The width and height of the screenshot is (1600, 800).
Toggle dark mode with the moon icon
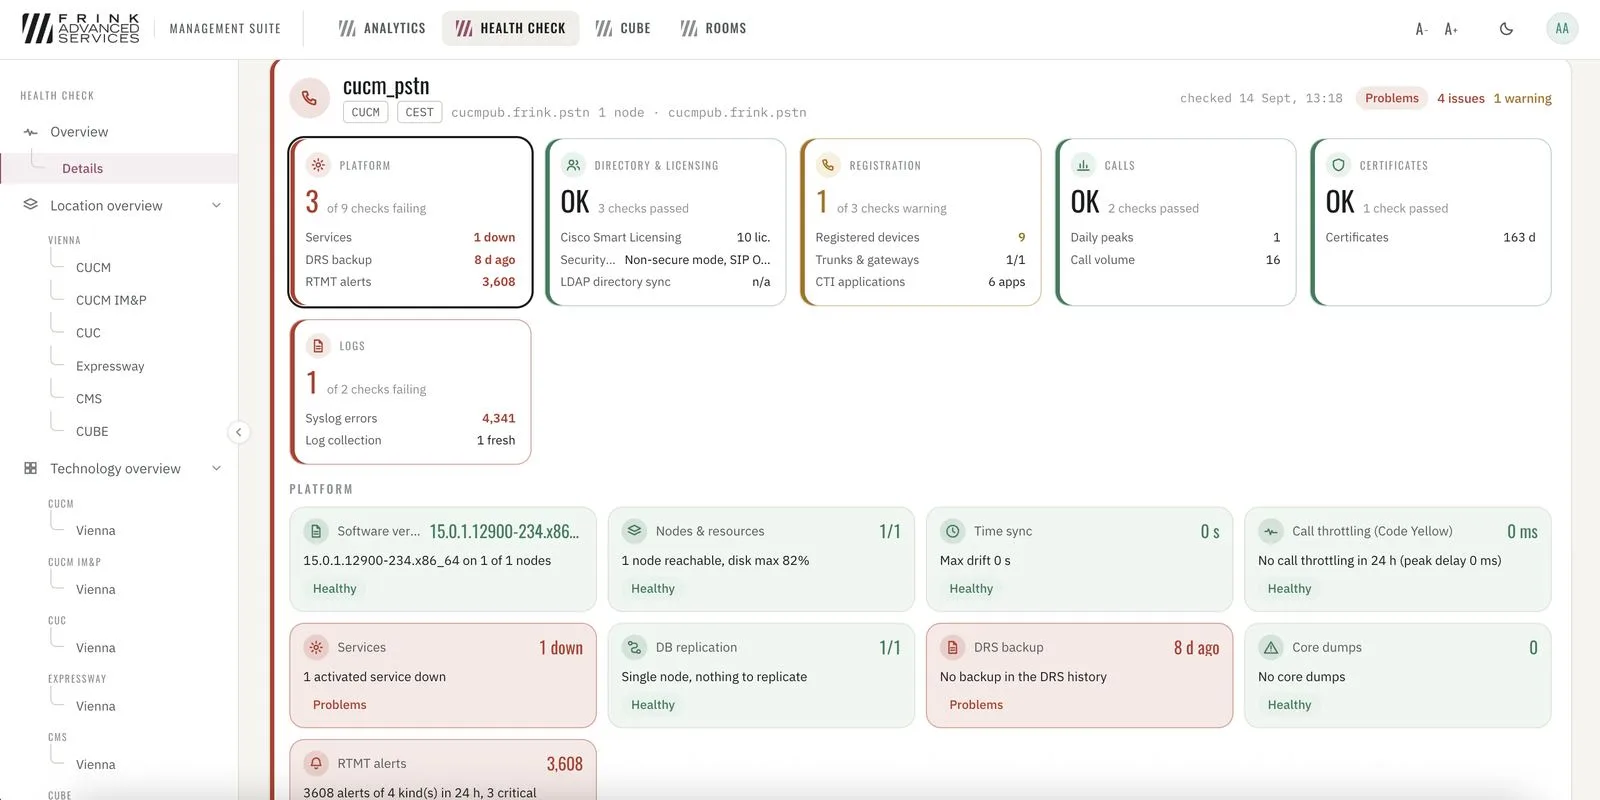(1506, 29)
